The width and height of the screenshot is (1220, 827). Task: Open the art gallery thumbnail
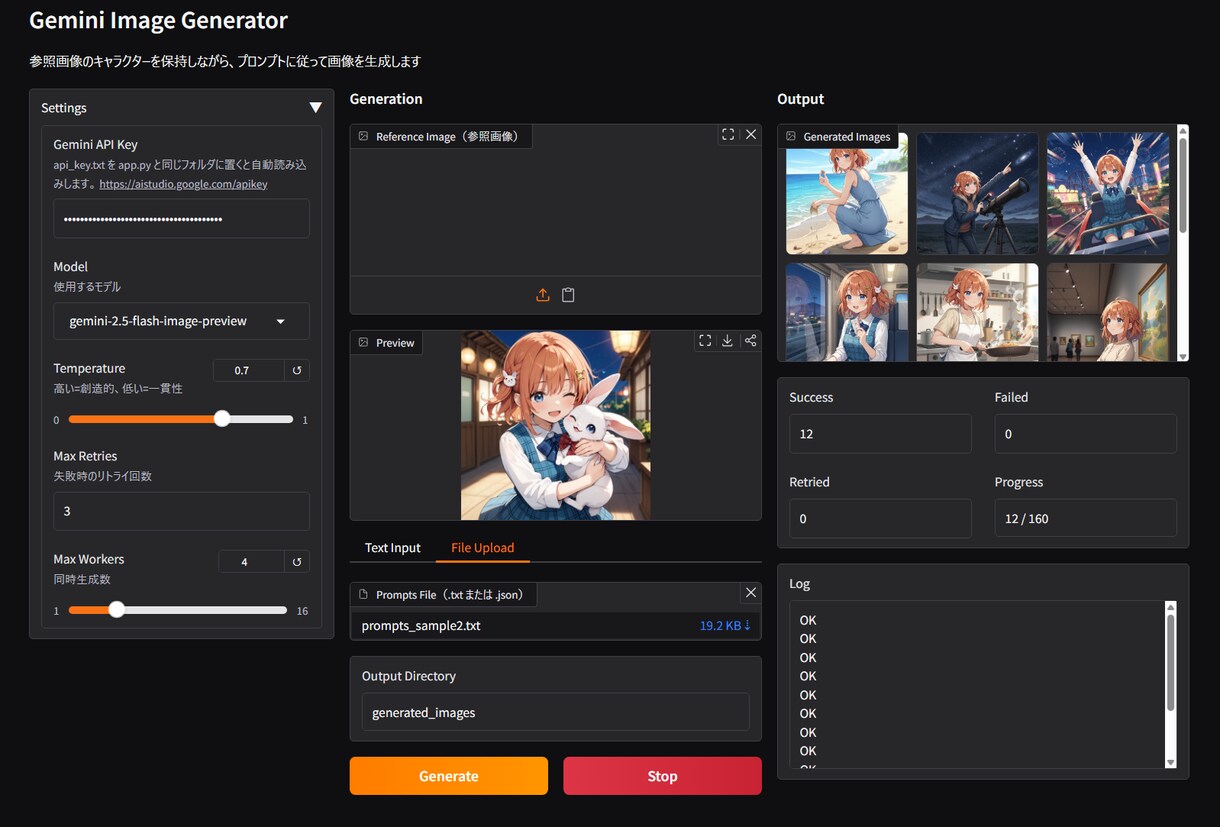[1108, 312]
